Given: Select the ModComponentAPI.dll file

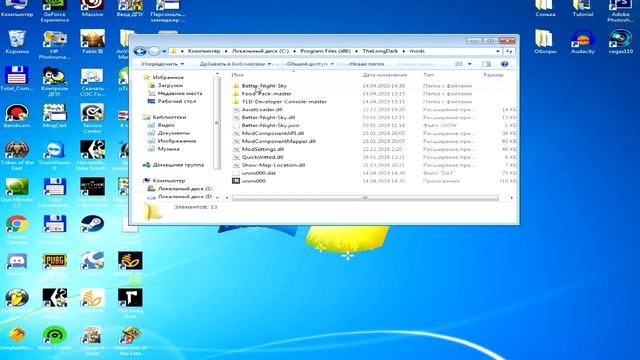Looking at the screenshot, I should click(x=273, y=133).
